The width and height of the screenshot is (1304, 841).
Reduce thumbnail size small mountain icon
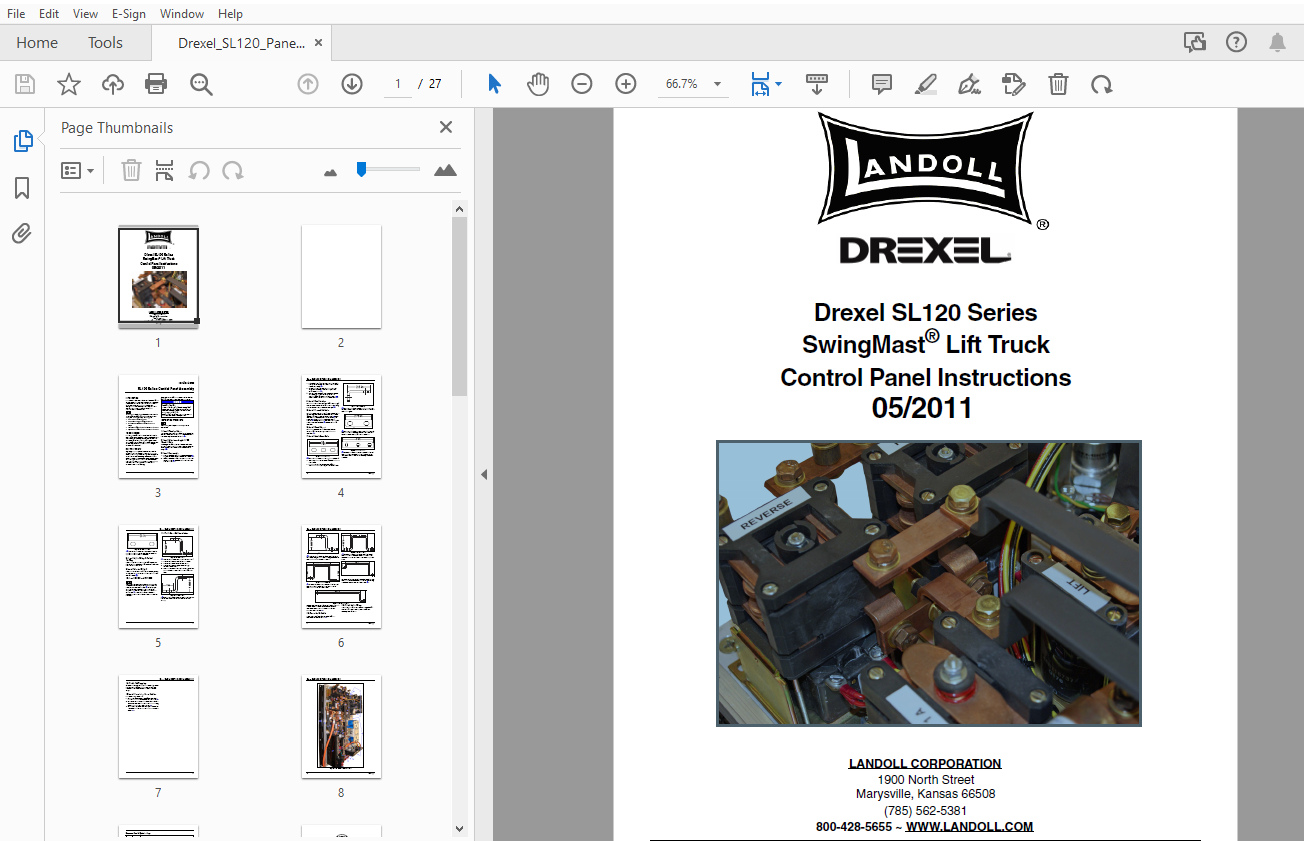[331, 172]
